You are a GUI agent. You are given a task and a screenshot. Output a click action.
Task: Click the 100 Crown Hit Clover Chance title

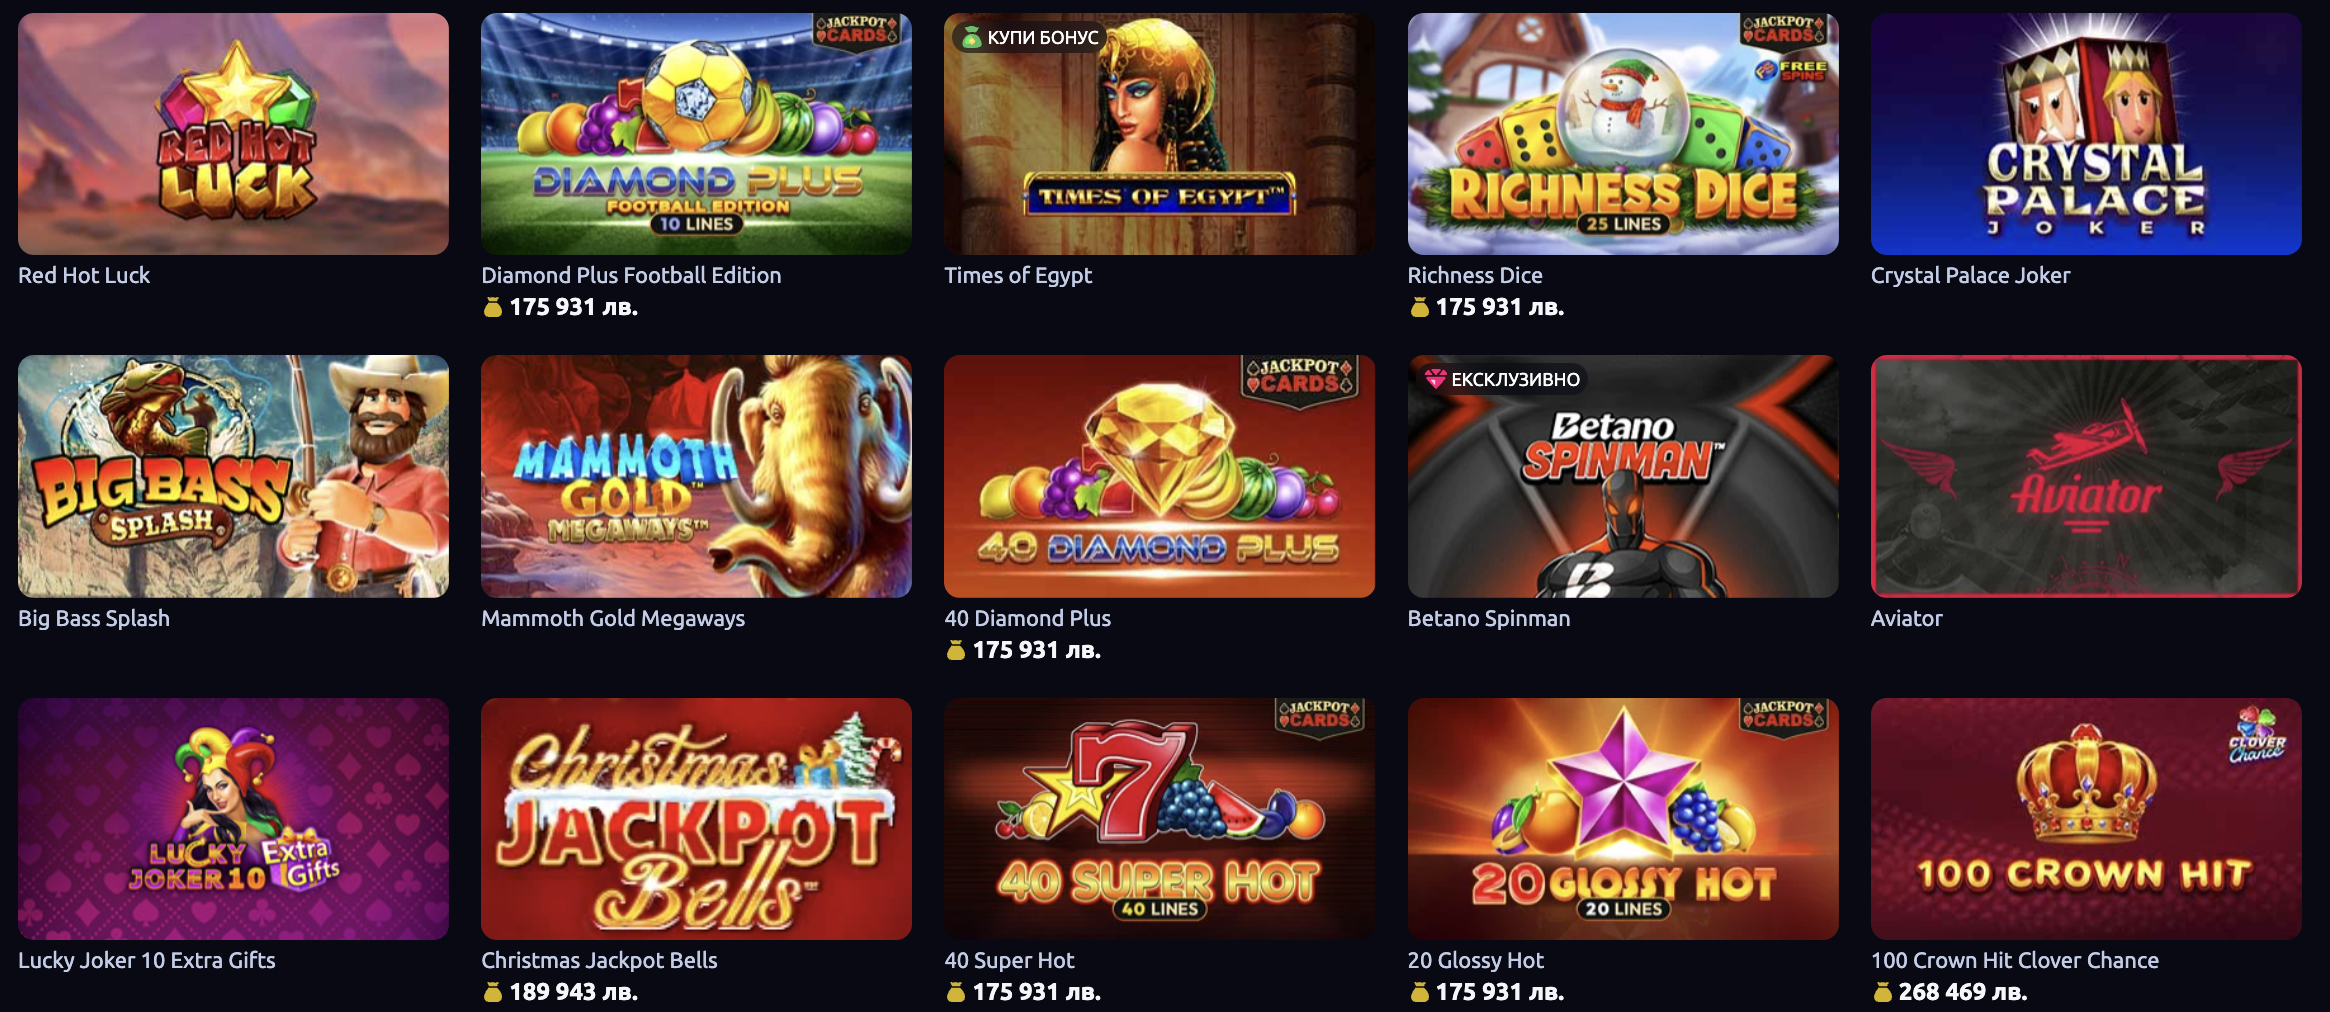click(x=2015, y=960)
